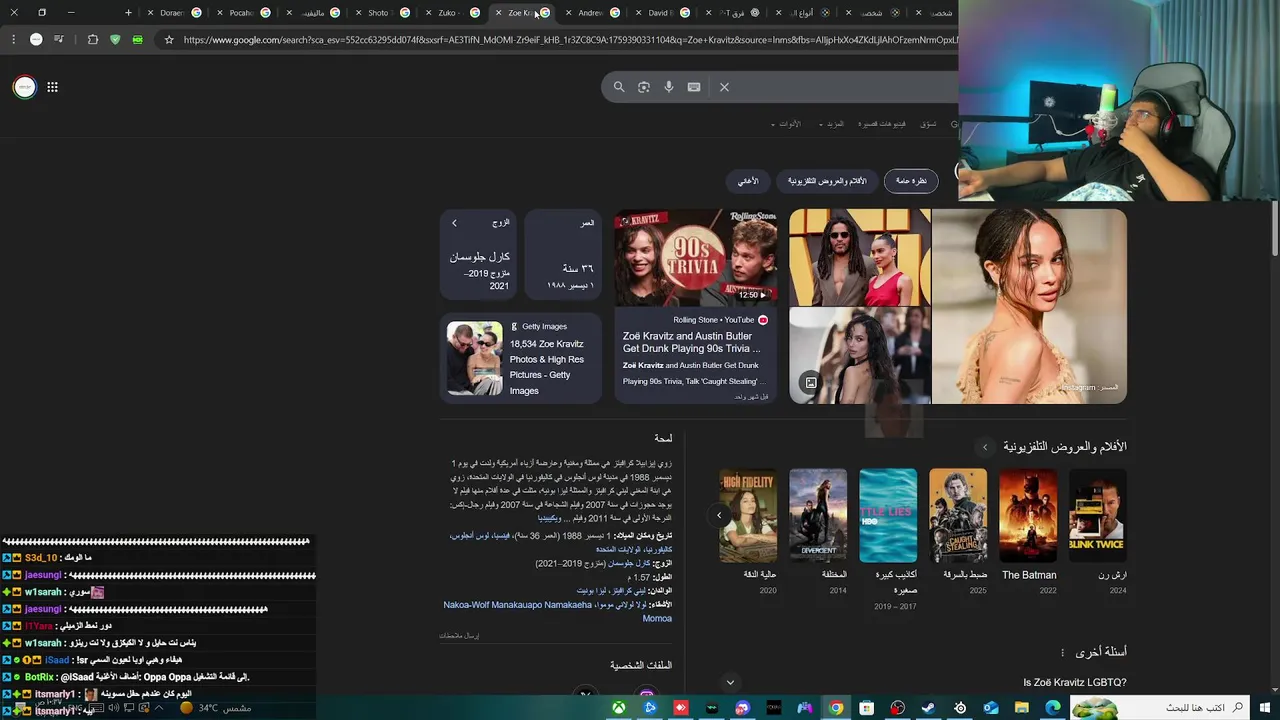Open Caught Stealing poster (ضبط بالسرقة)
Viewport: 1280px width, 720px height.
(958, 515)
